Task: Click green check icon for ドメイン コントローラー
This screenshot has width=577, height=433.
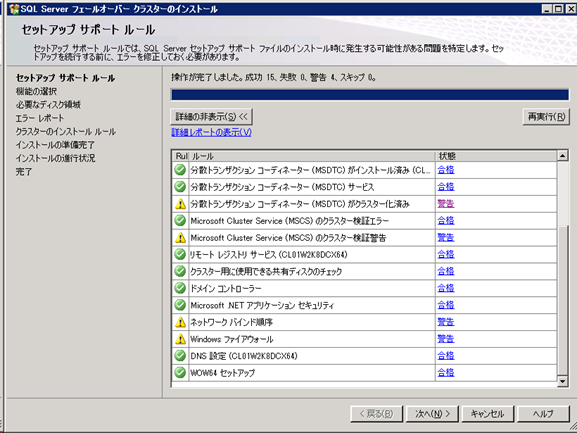Action: [180, 288]
